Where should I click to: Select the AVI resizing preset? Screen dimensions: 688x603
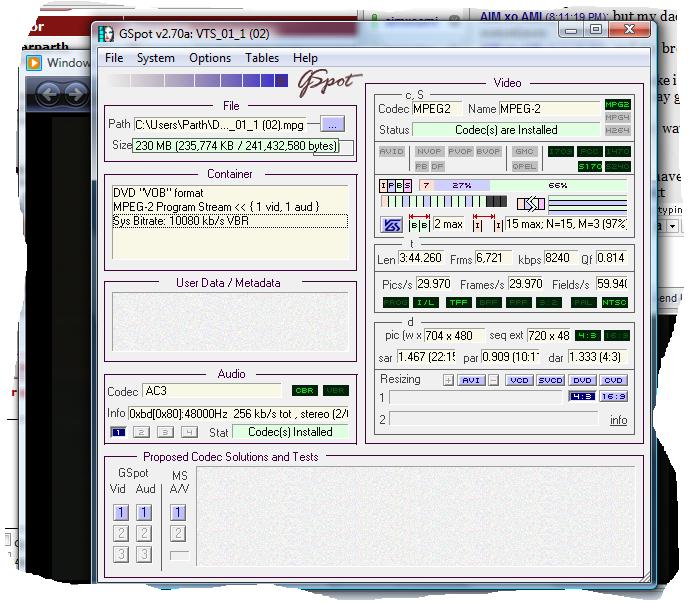[x=471, y=380]
